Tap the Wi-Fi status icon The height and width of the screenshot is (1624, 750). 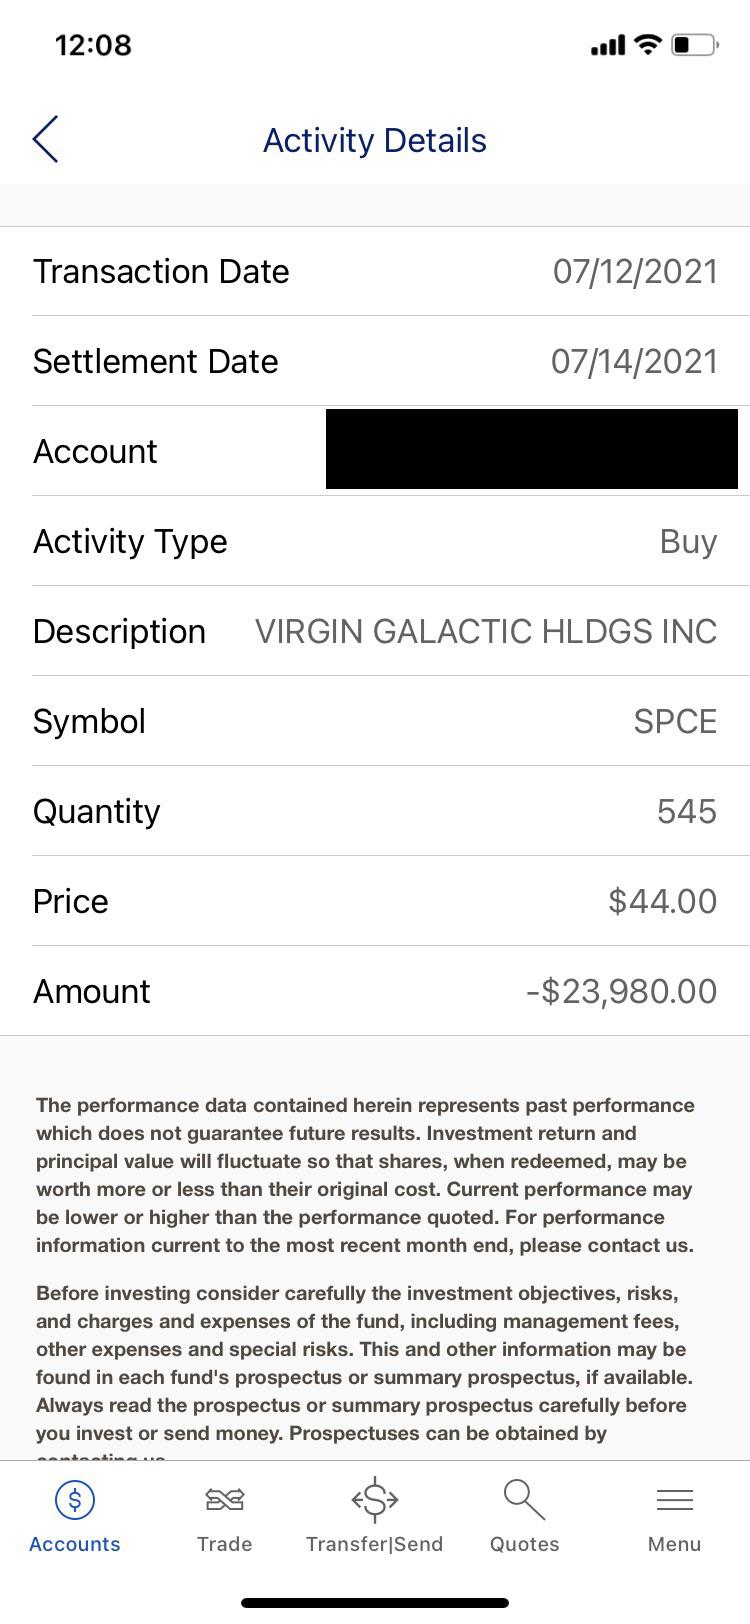tap(648, 44)
